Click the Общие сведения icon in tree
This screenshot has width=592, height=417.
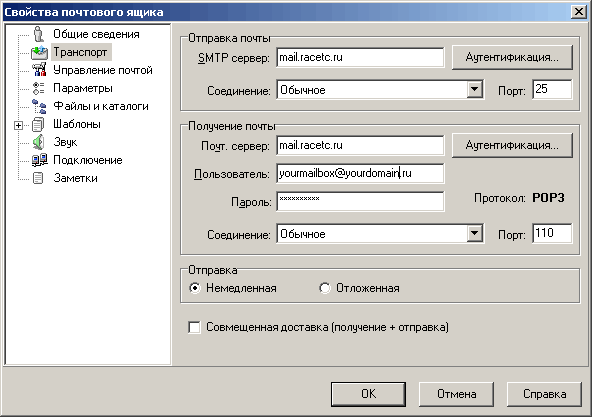(x=38, y=34)
